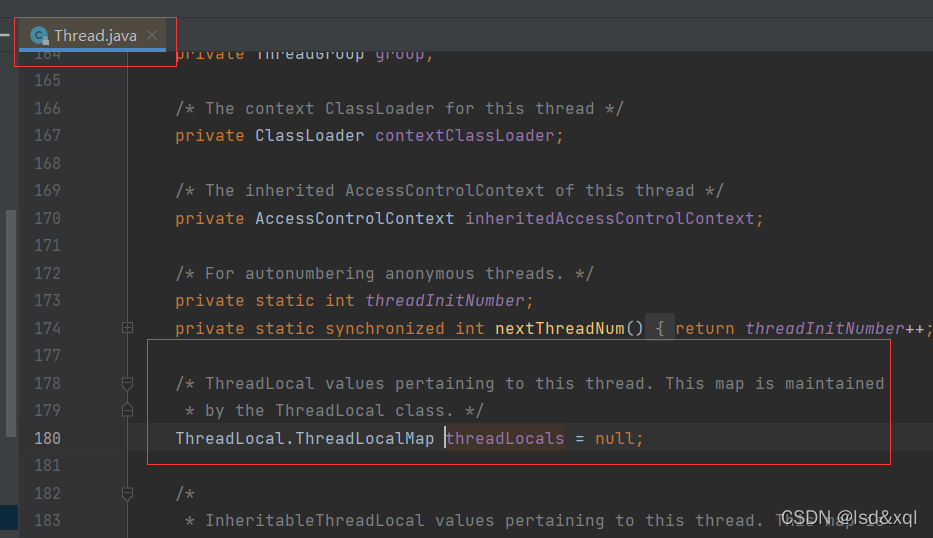Screen dimensions: 933x538
Task: Click line number 180 in gutter
Action: coord(48,439)
